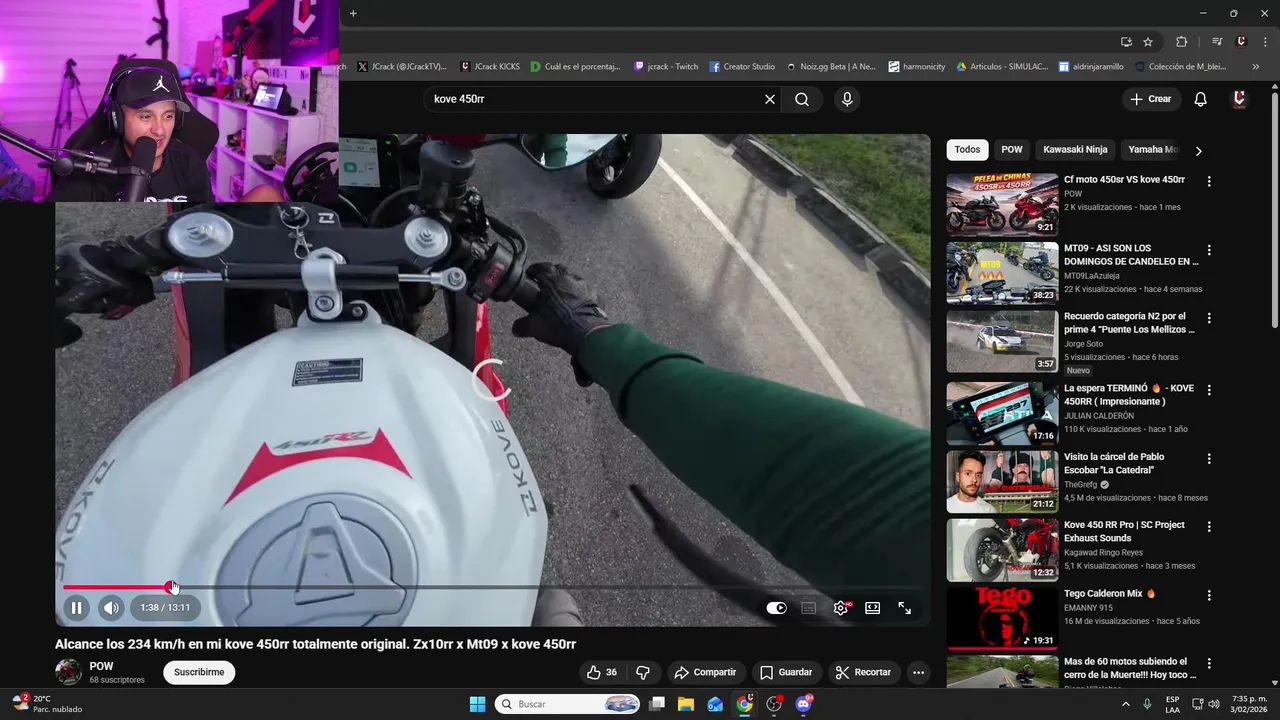The height and width of the screenshot is (720, 1280).
Task: Enter fullscreen with the expand icon
Action: pos(905,608)
